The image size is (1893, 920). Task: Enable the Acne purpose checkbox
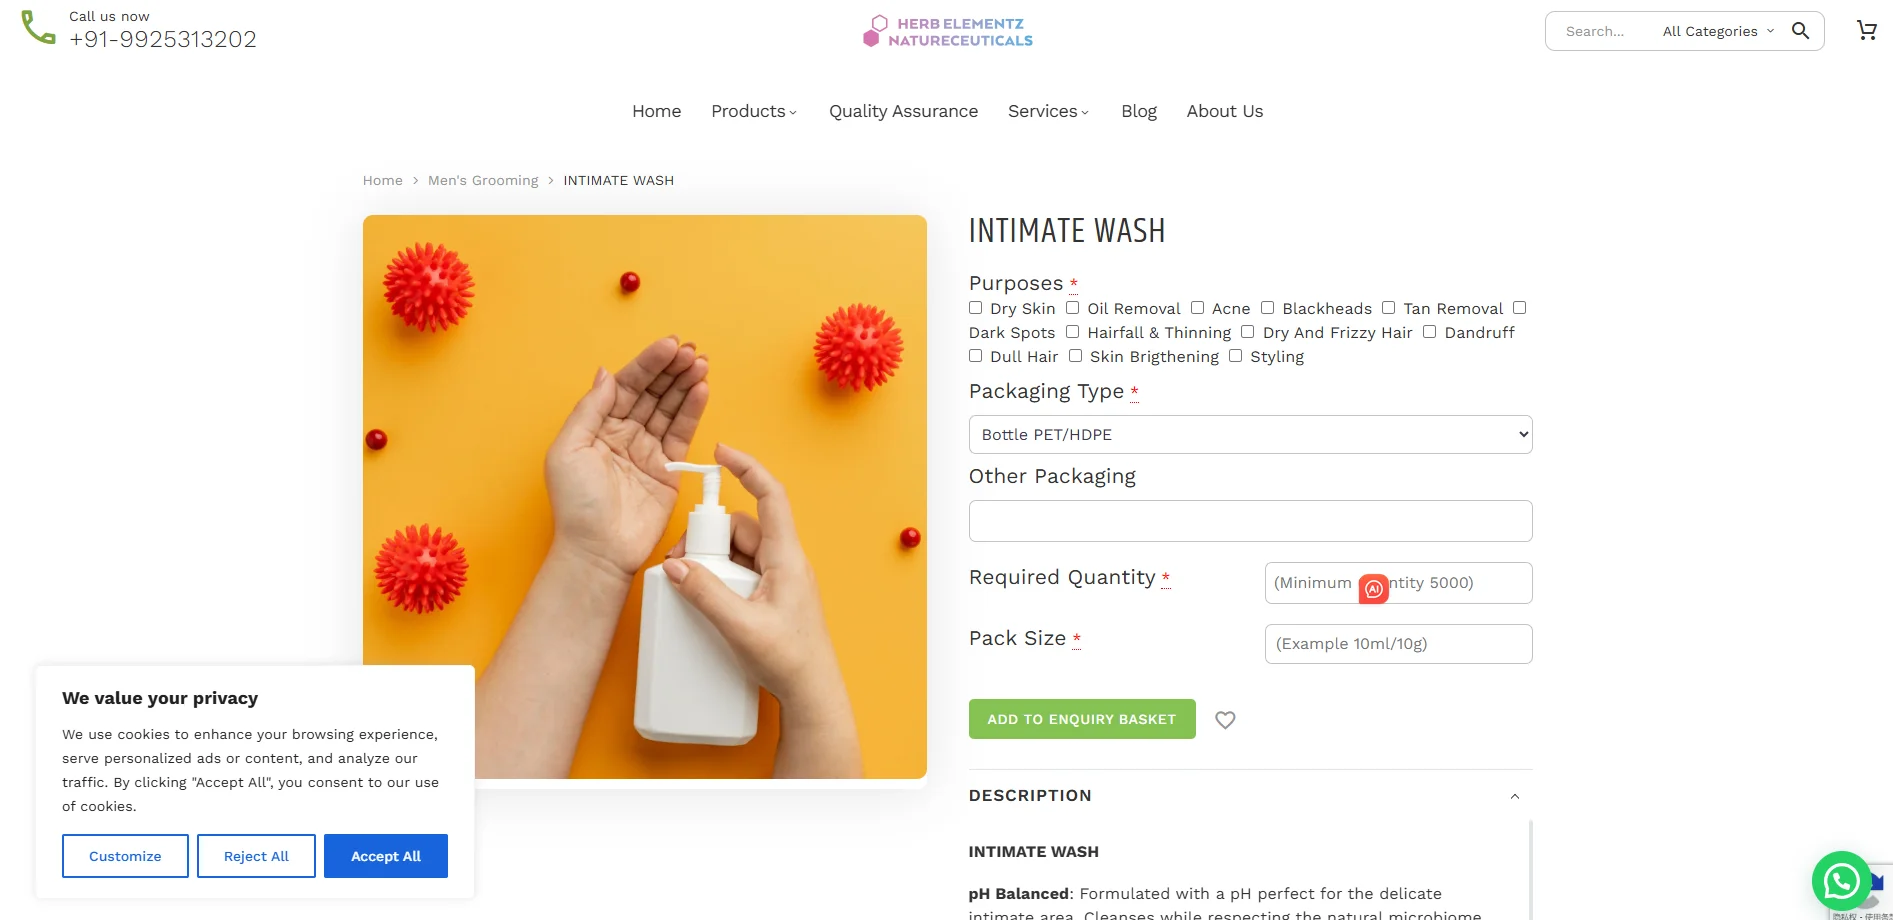pyautogui.click(x=1197, y=308)
